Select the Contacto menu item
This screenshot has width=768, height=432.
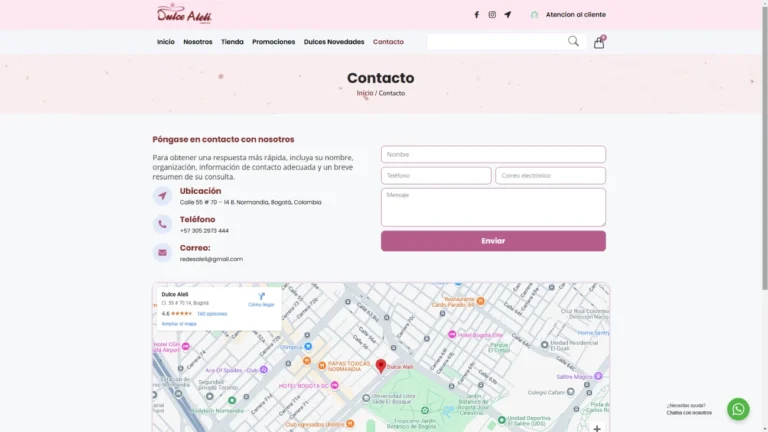point(388,42)
